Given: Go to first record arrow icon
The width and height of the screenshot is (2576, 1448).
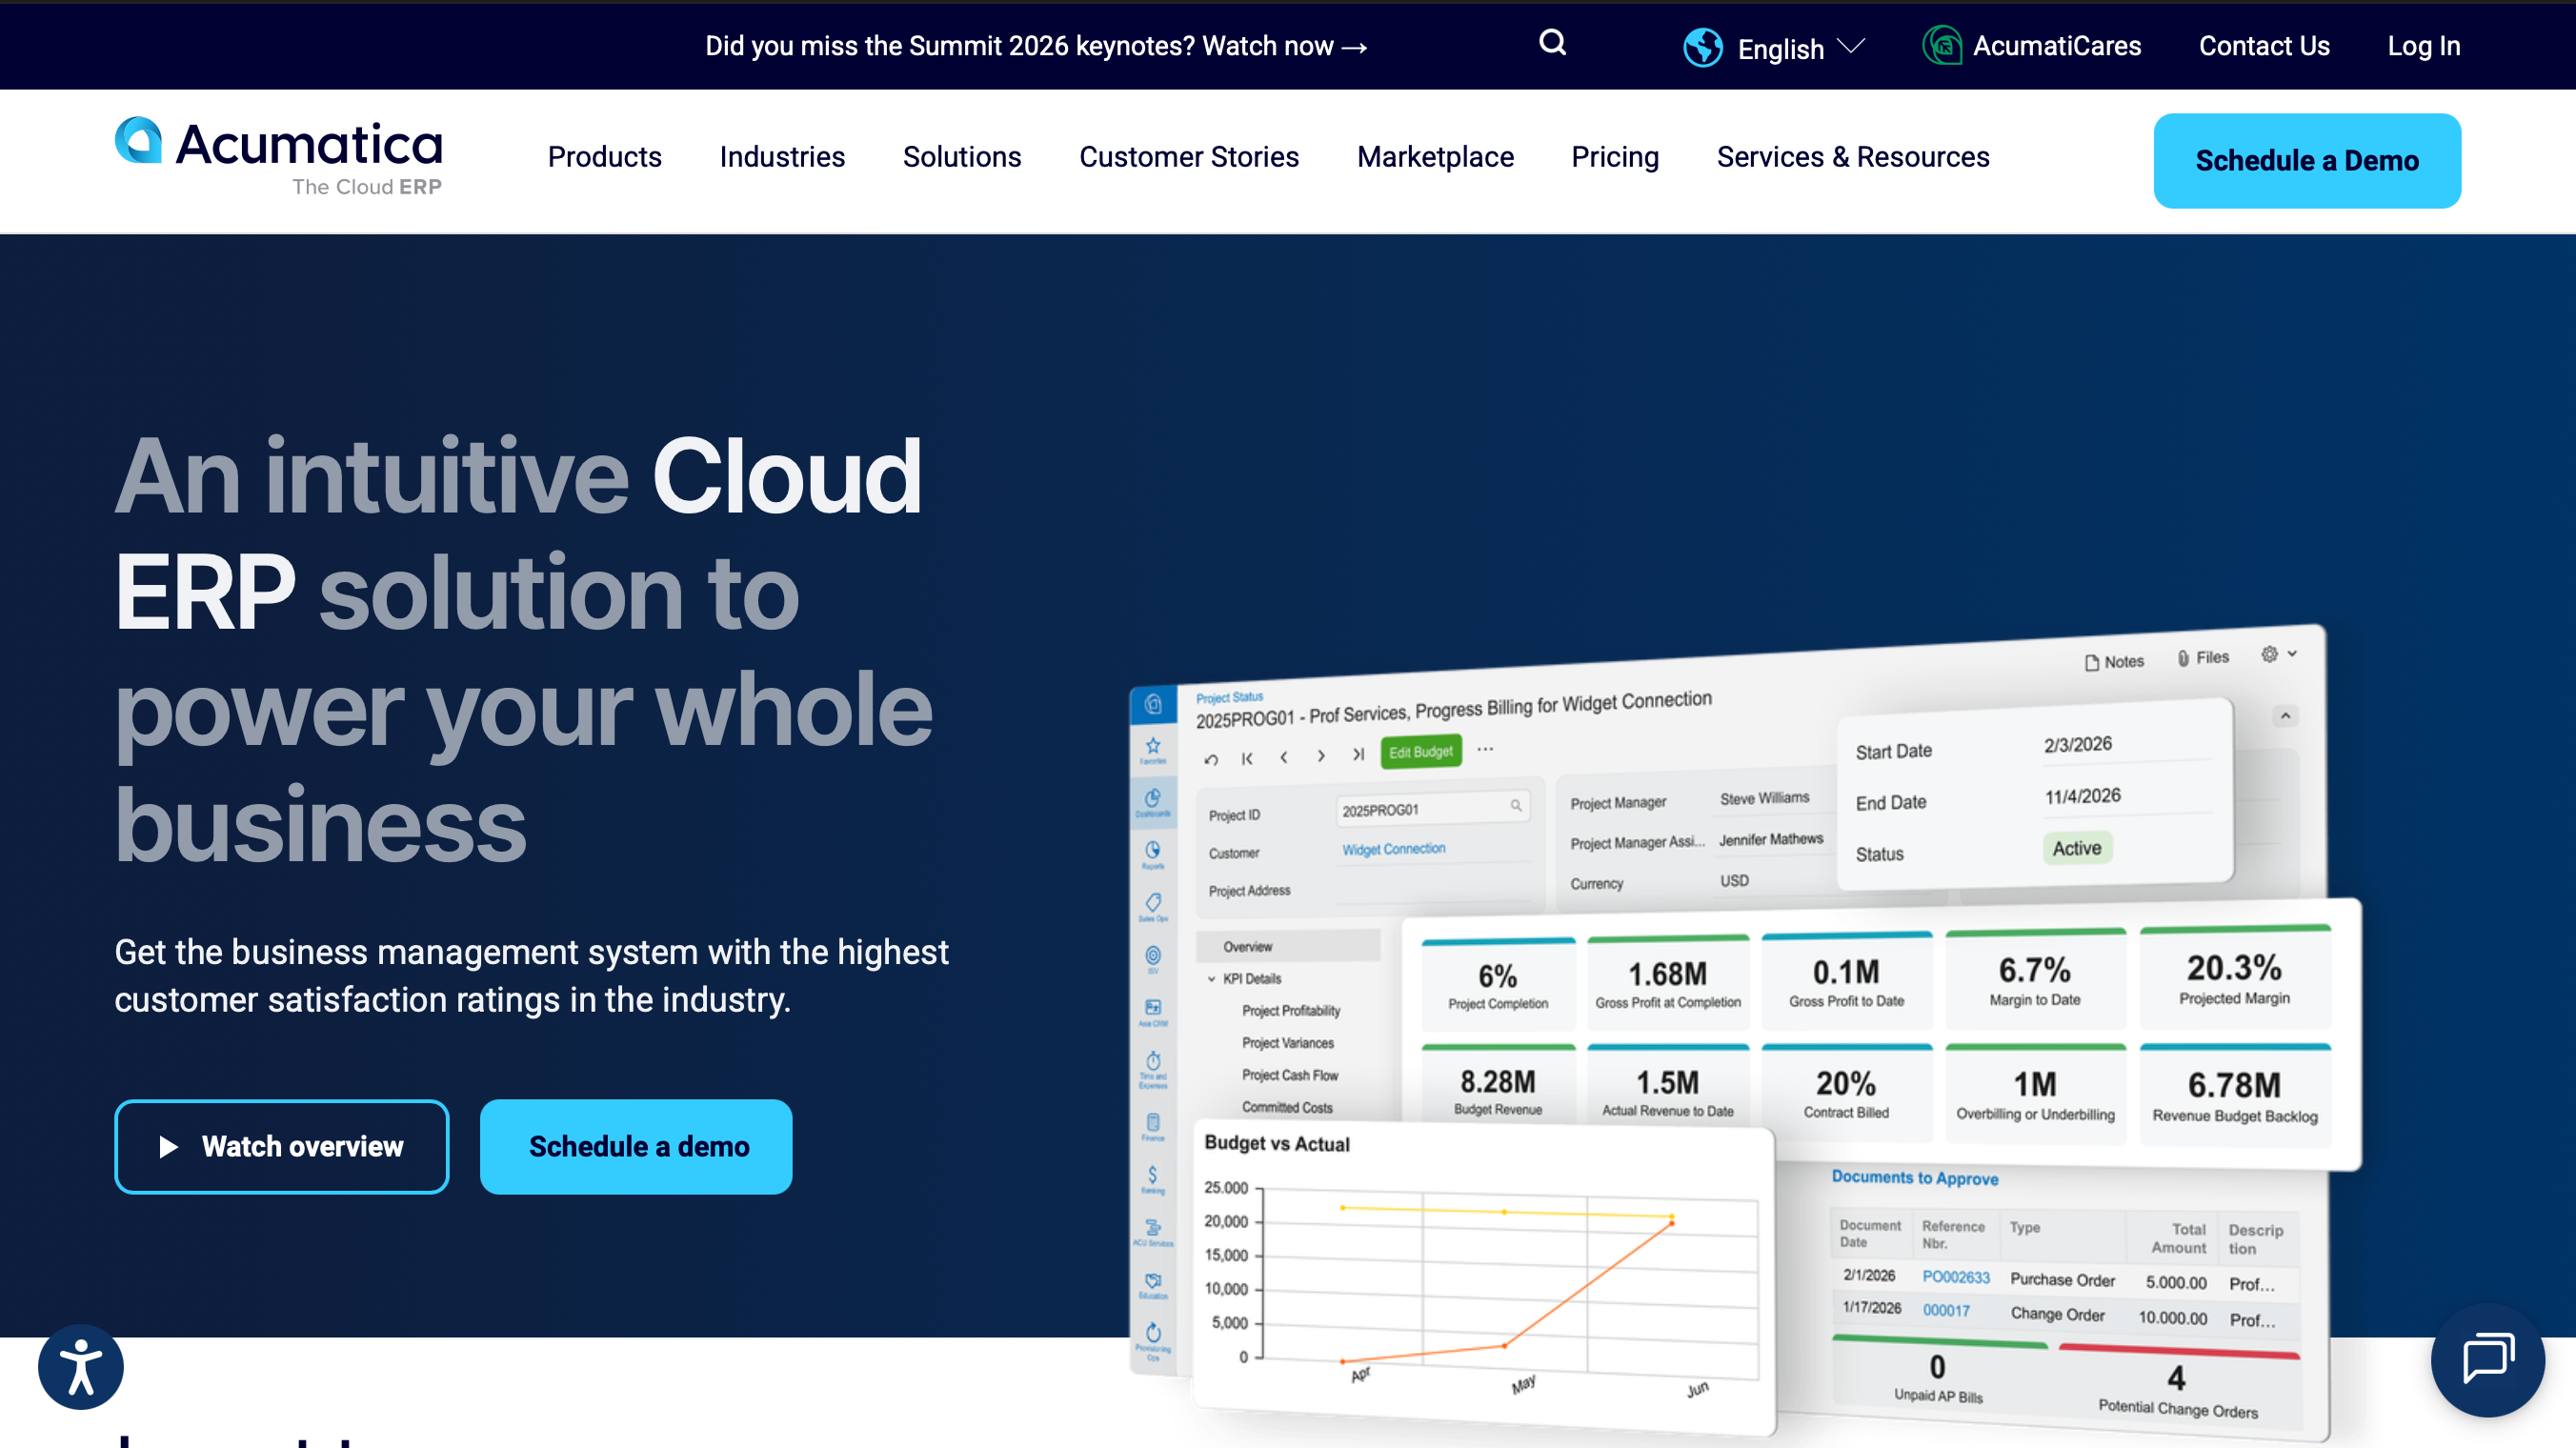Looking at the screenshot, I should coord(1247,758).
